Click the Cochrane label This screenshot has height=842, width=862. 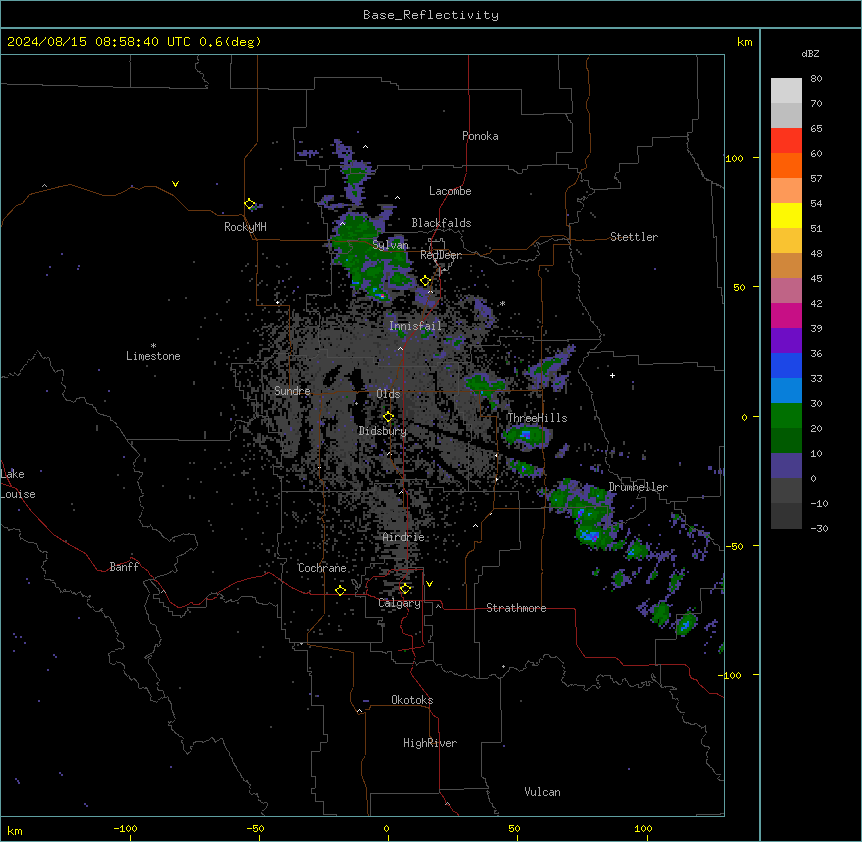pos(322,568)
